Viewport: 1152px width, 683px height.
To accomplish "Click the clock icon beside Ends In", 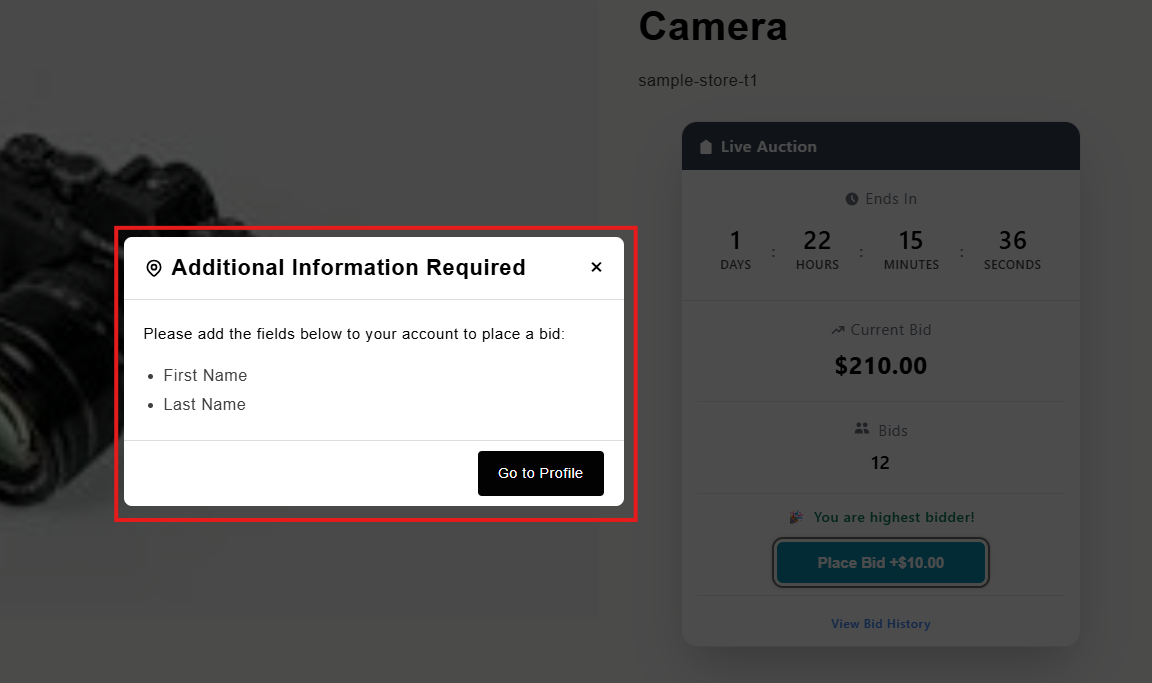I will 852,199.
